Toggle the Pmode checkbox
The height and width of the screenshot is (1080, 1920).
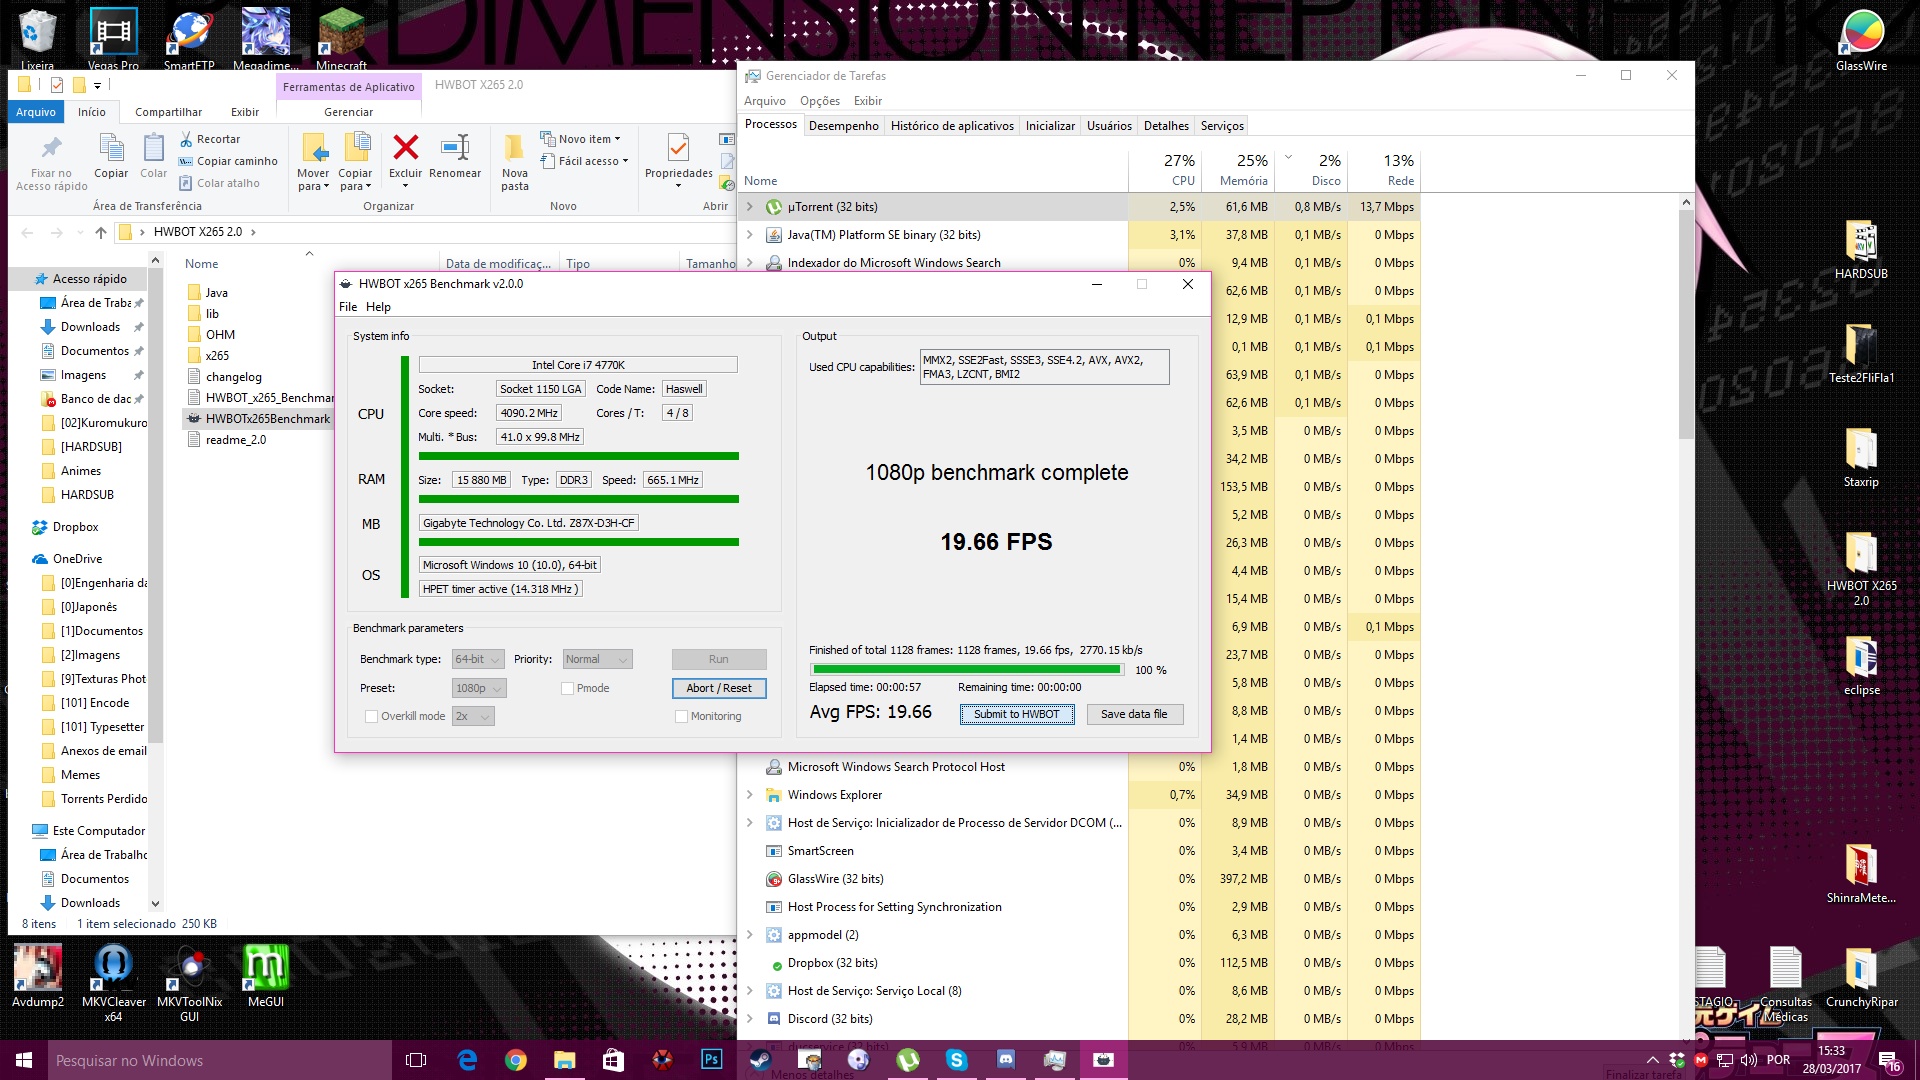(567, 688)
